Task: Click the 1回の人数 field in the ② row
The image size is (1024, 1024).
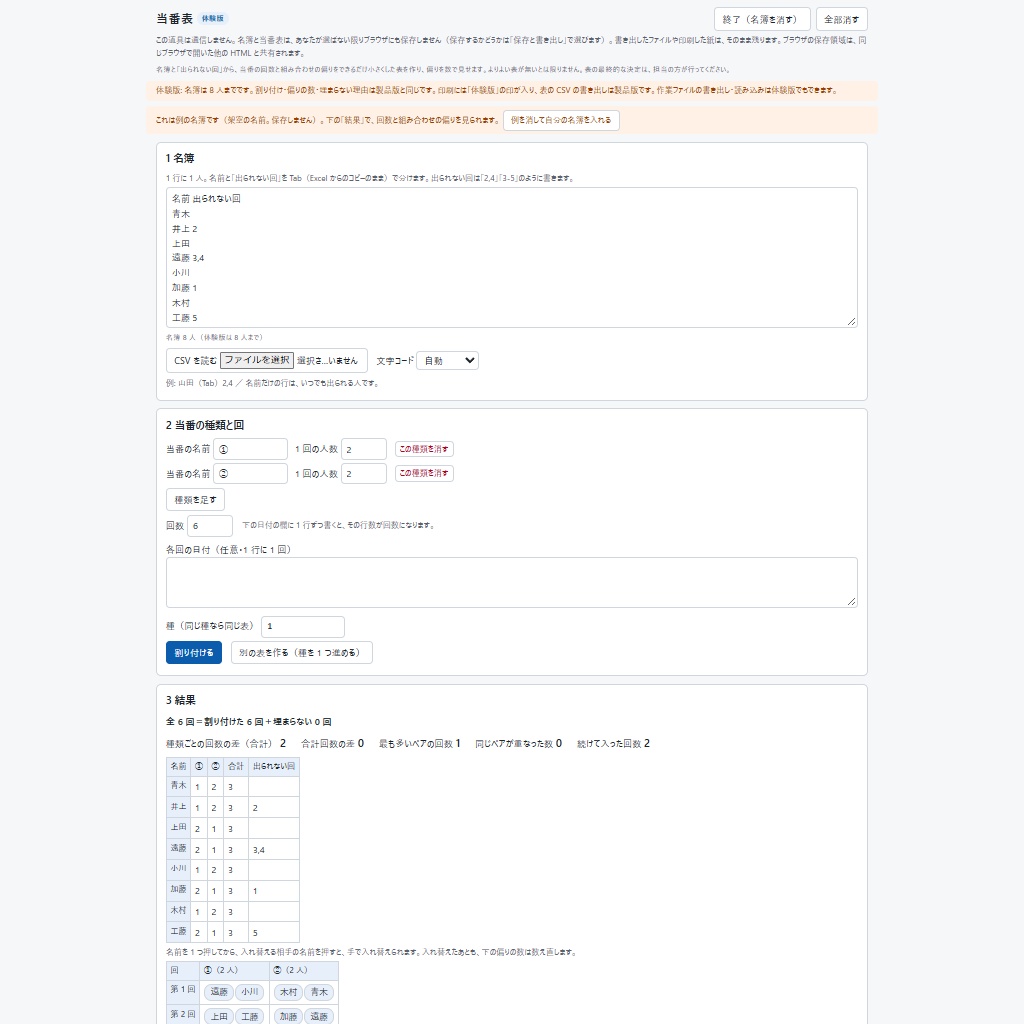Action: (364, 473)
